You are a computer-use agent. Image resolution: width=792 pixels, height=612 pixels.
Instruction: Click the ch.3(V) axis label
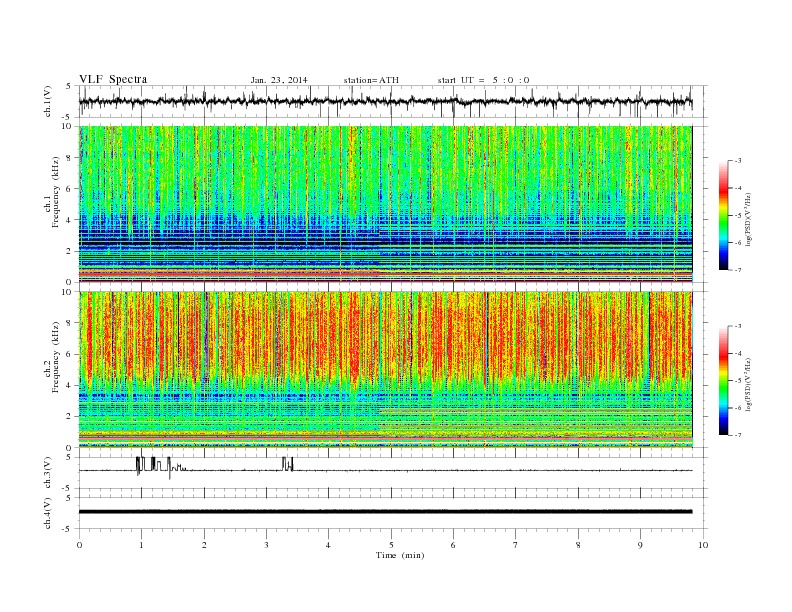(48, 473)
